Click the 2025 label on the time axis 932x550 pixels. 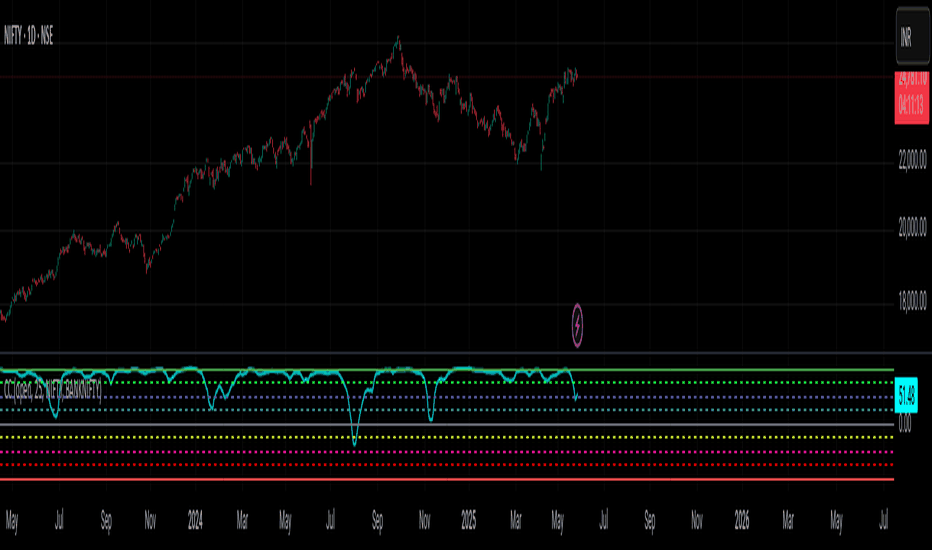469,521
